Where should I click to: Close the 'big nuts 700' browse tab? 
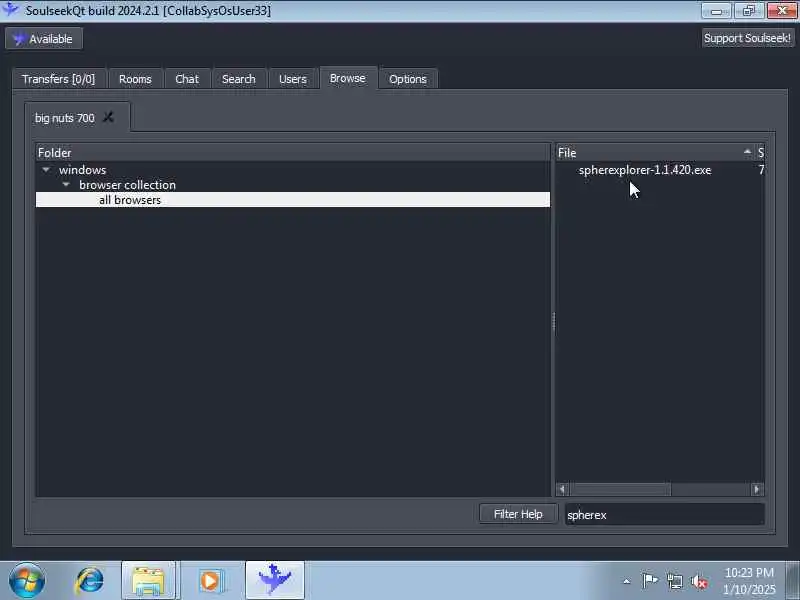click(x=108, y=117)
